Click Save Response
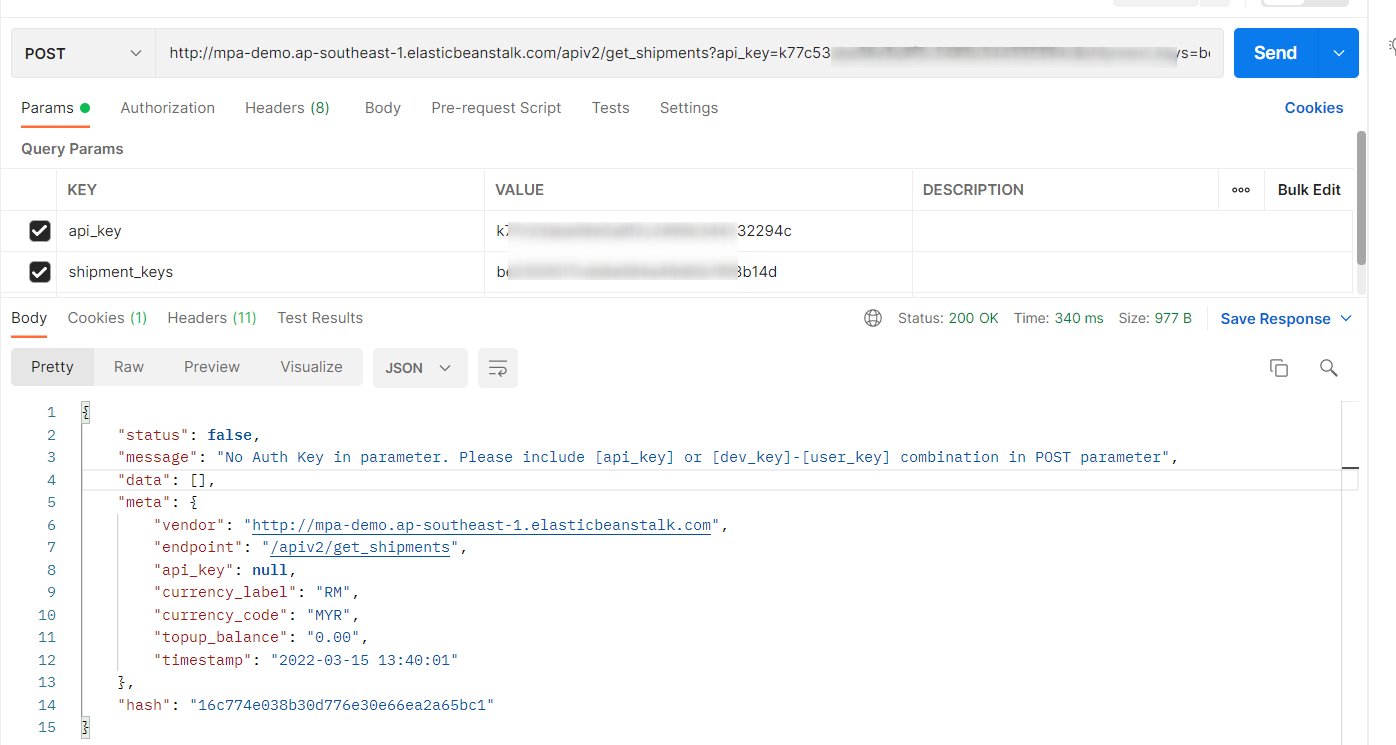The width and height of the screenshot is (1396, 745). (x=1275, y=319)
